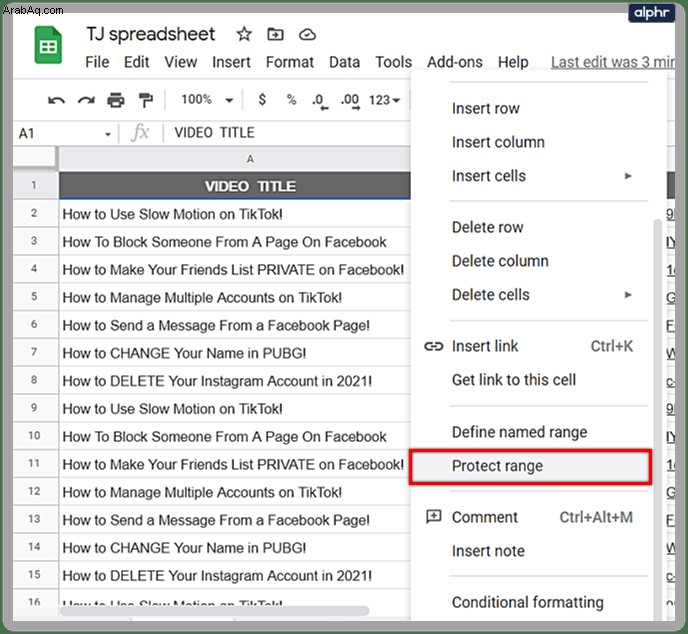Open the View menu
Image resolution: width=688 pixels, height=634 pixels.
coord(180,62)
